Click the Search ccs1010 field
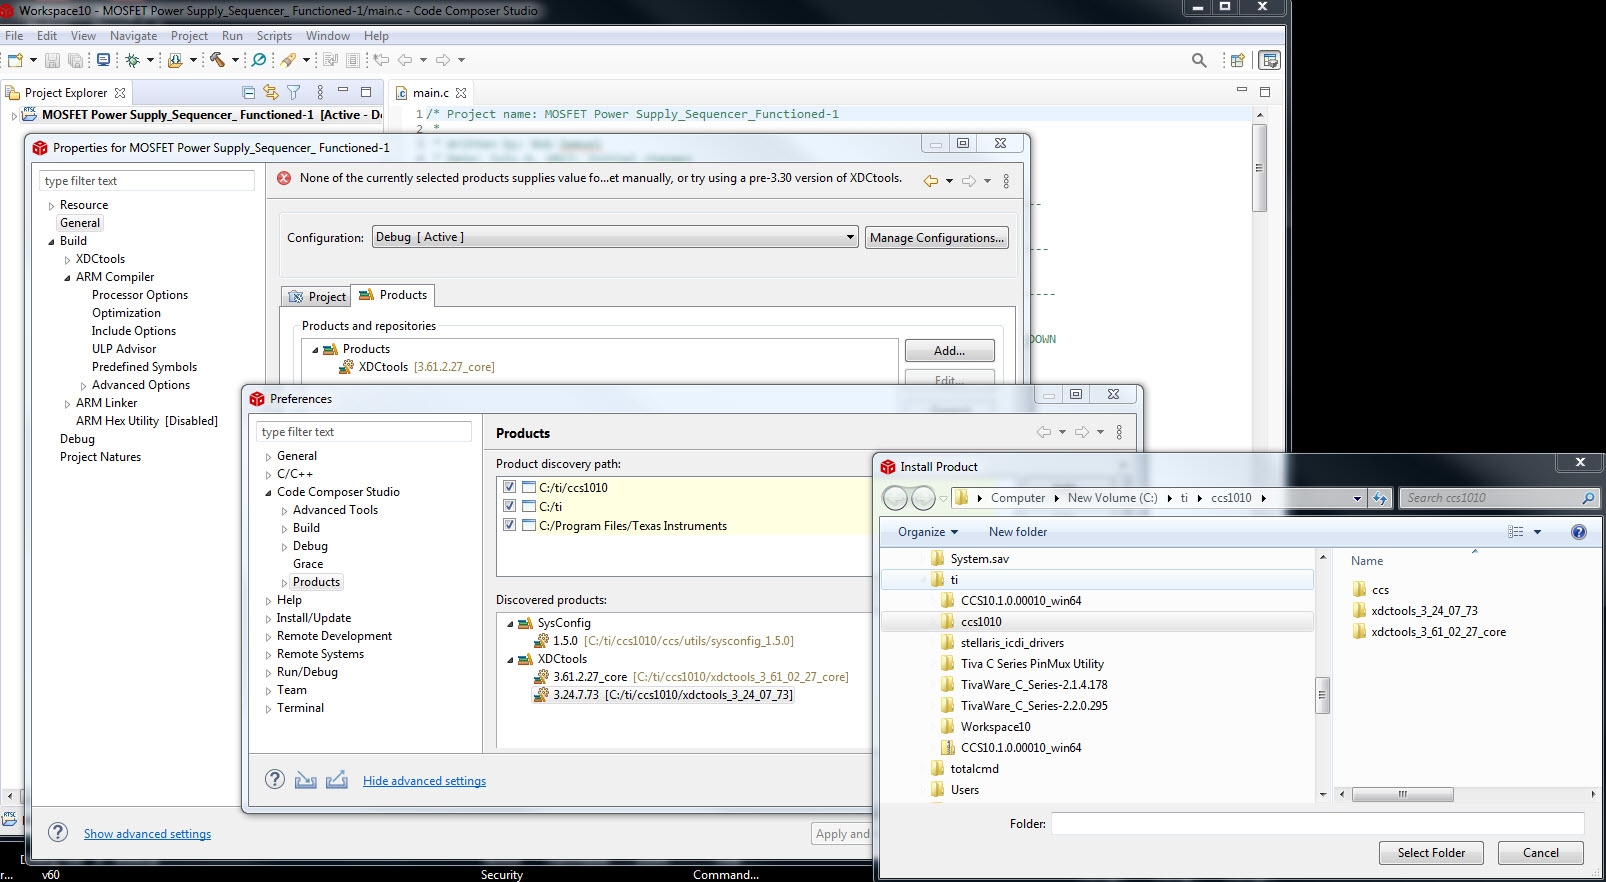 tap(1498, 498)
